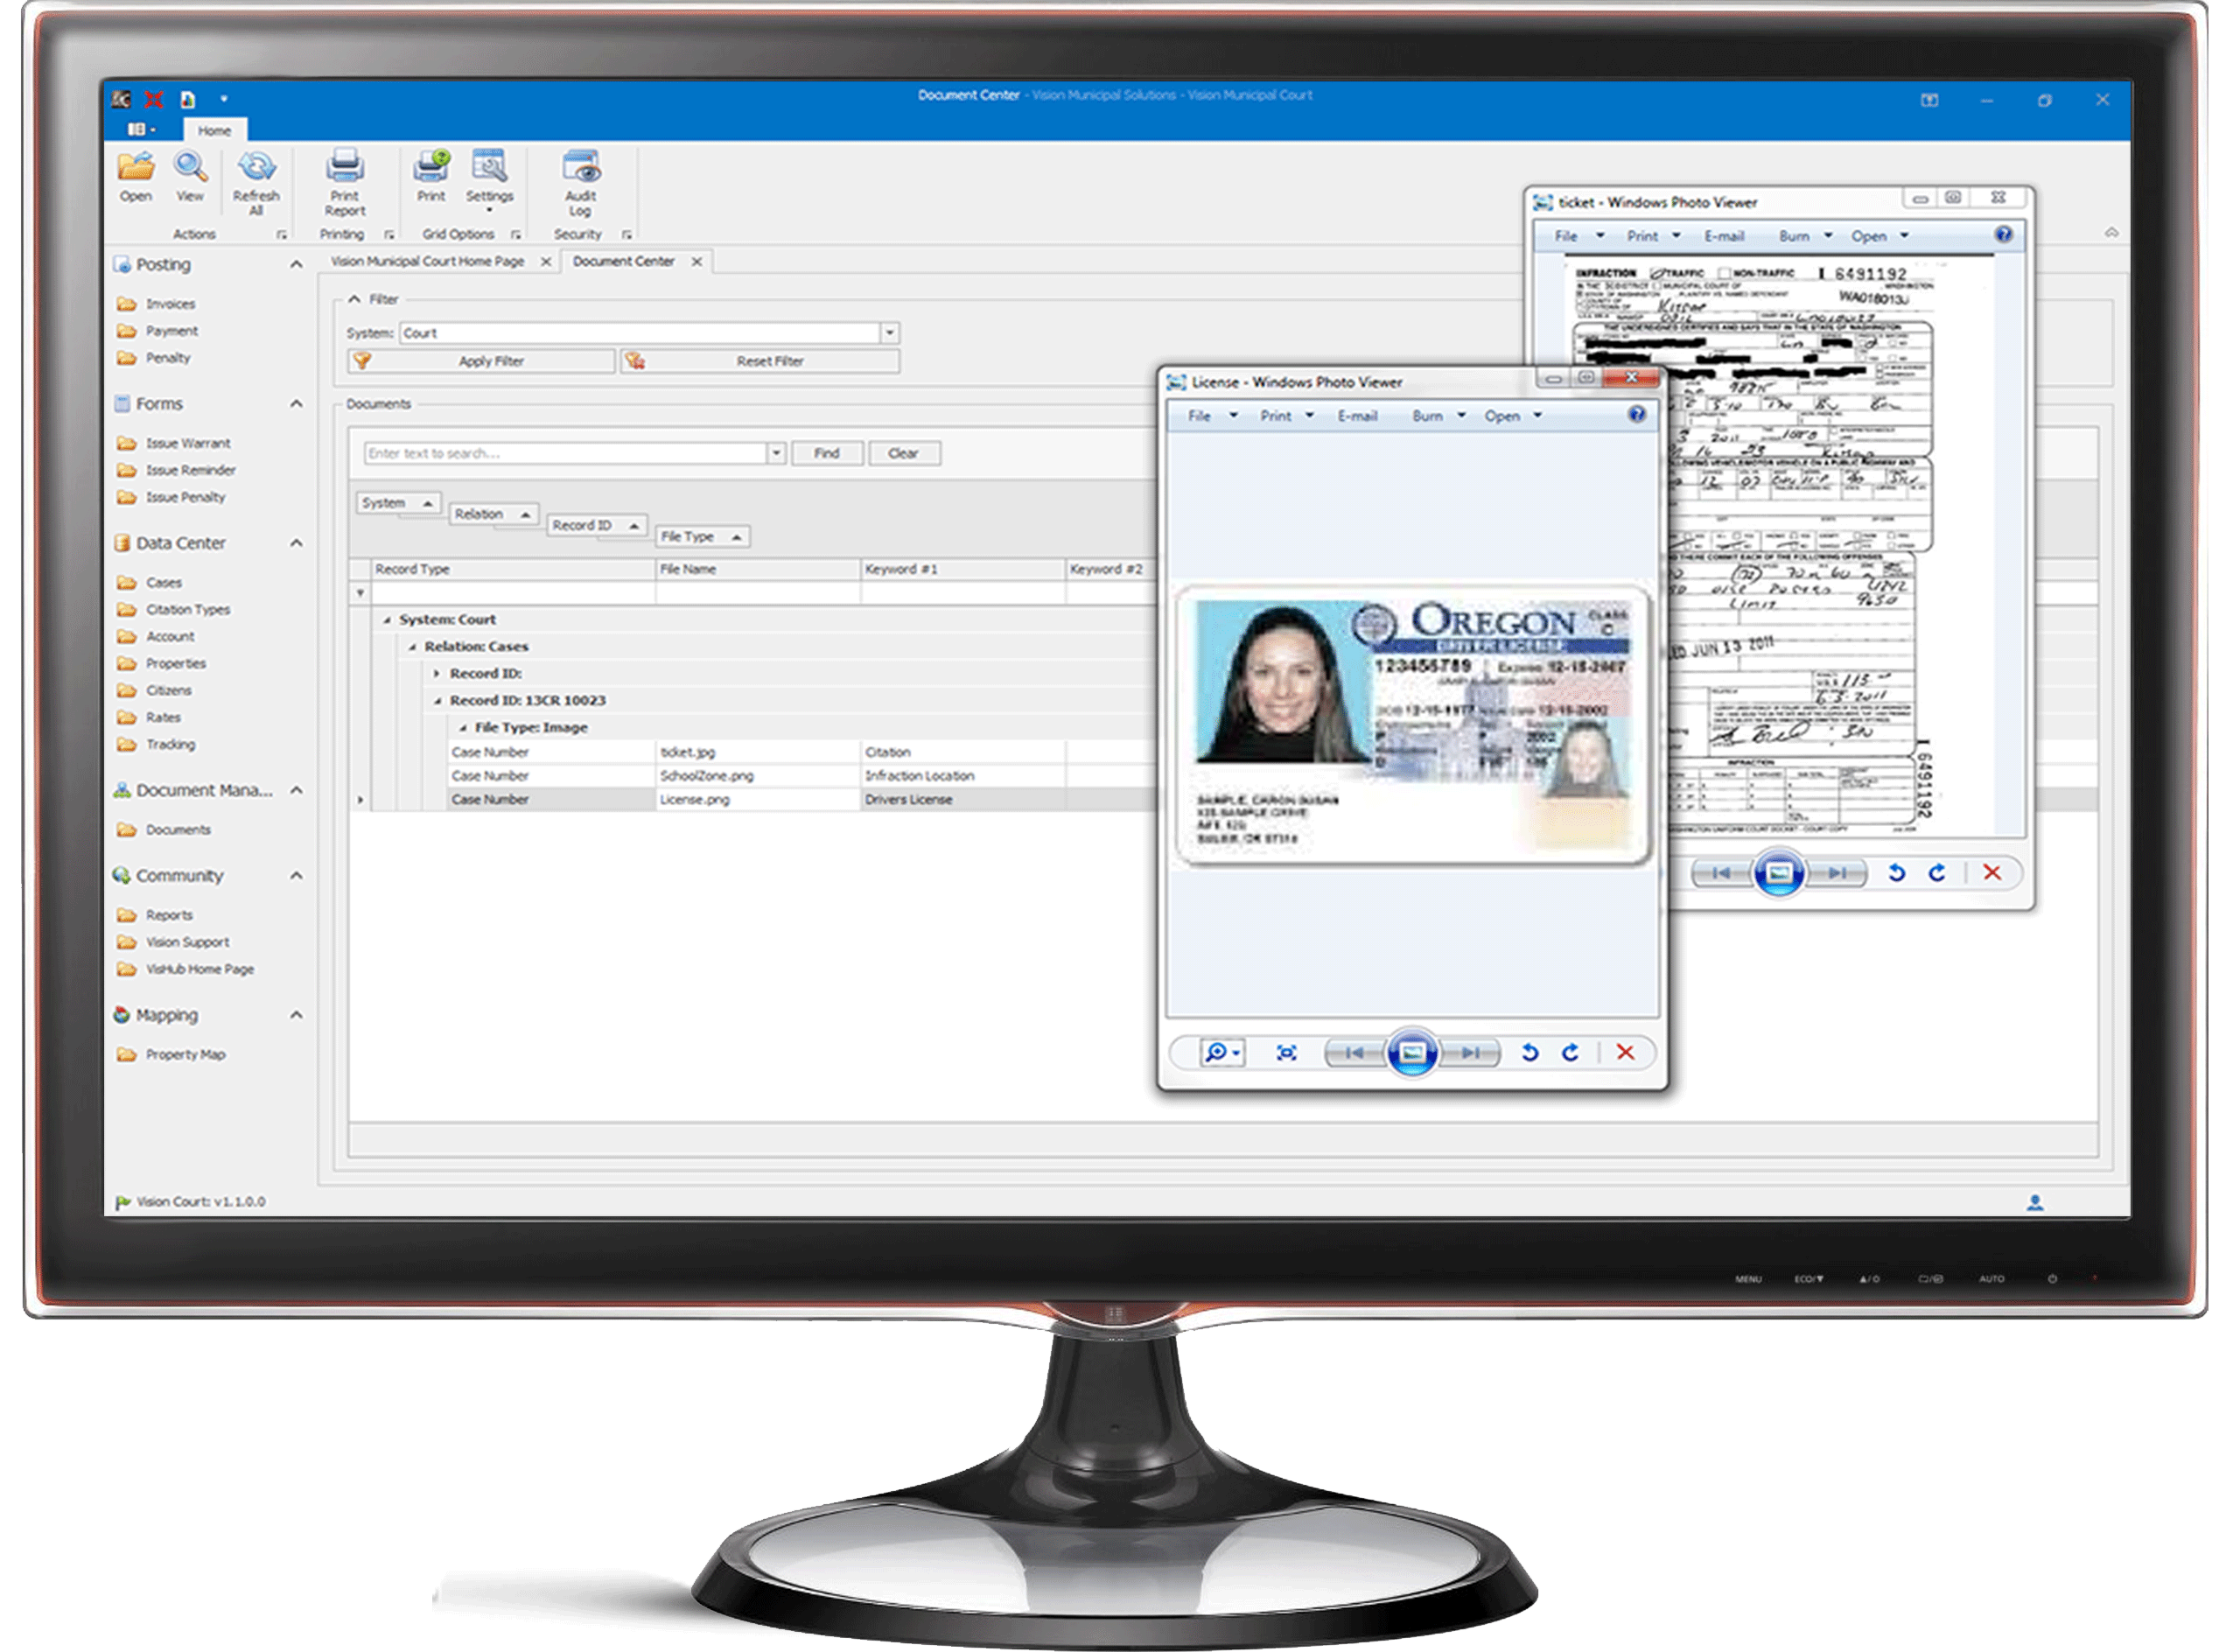Open the Grid Options Settings icon
Screen dimensions: 2226x1652
click(489, 166)
